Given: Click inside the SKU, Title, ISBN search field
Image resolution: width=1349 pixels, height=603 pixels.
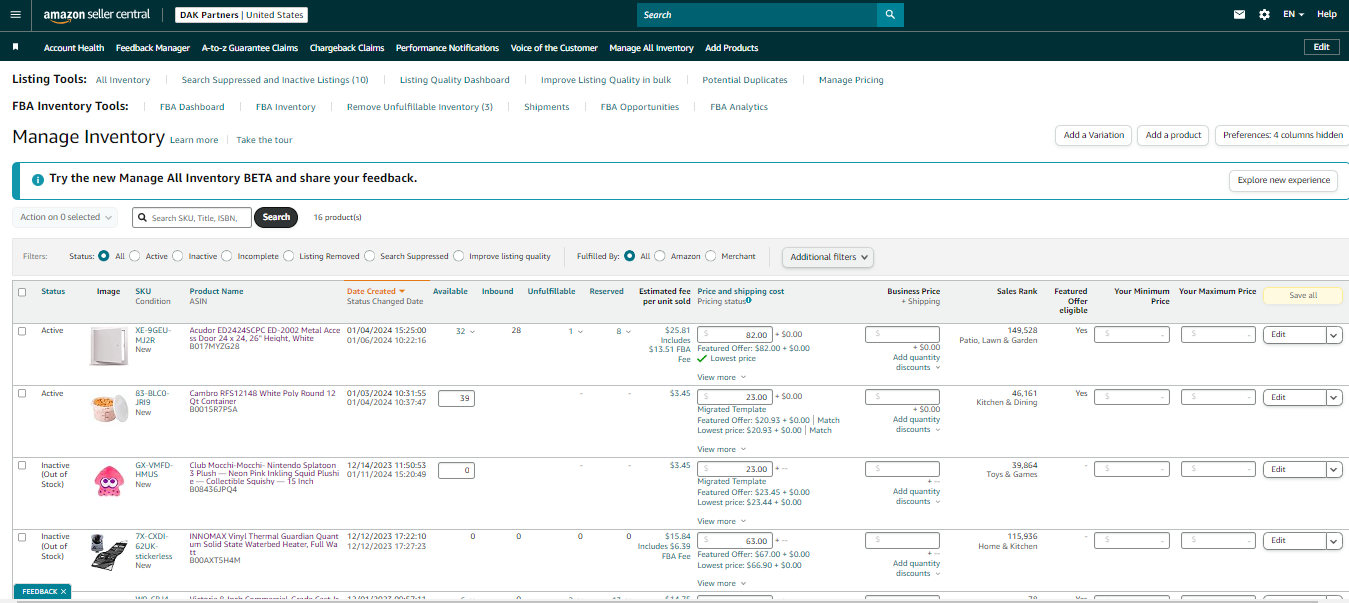Looking at the screenshot, I should [192, 217].
